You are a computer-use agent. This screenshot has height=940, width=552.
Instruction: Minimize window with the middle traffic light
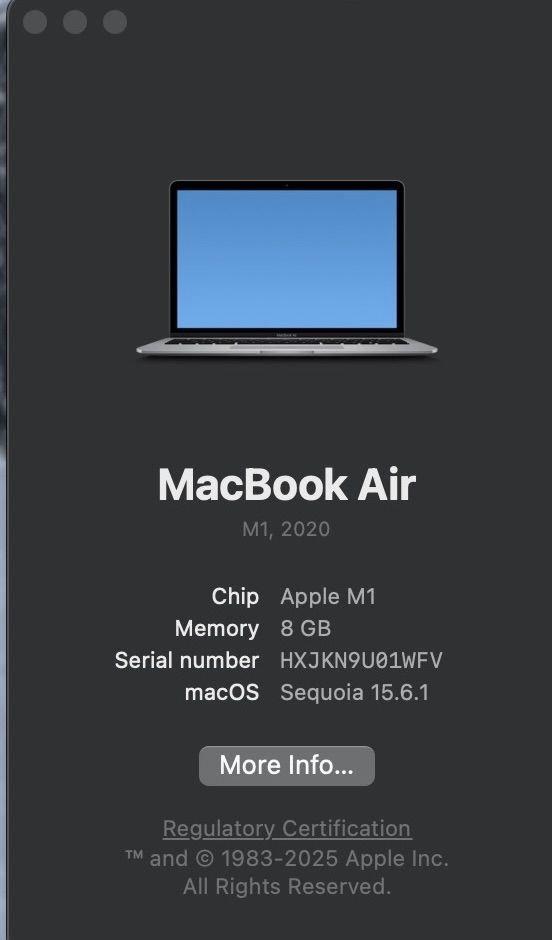[75, 22]
